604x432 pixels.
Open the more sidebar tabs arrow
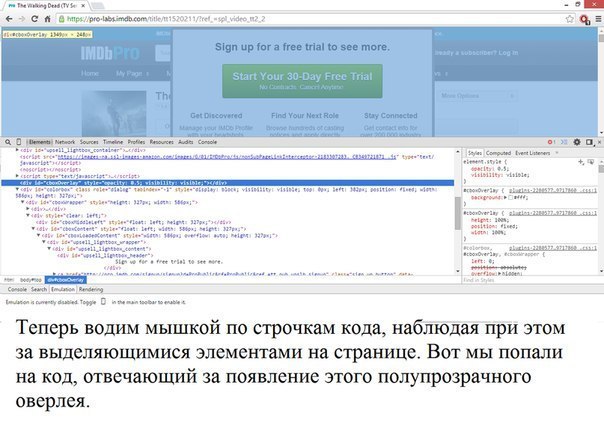[x=557, y=153]
